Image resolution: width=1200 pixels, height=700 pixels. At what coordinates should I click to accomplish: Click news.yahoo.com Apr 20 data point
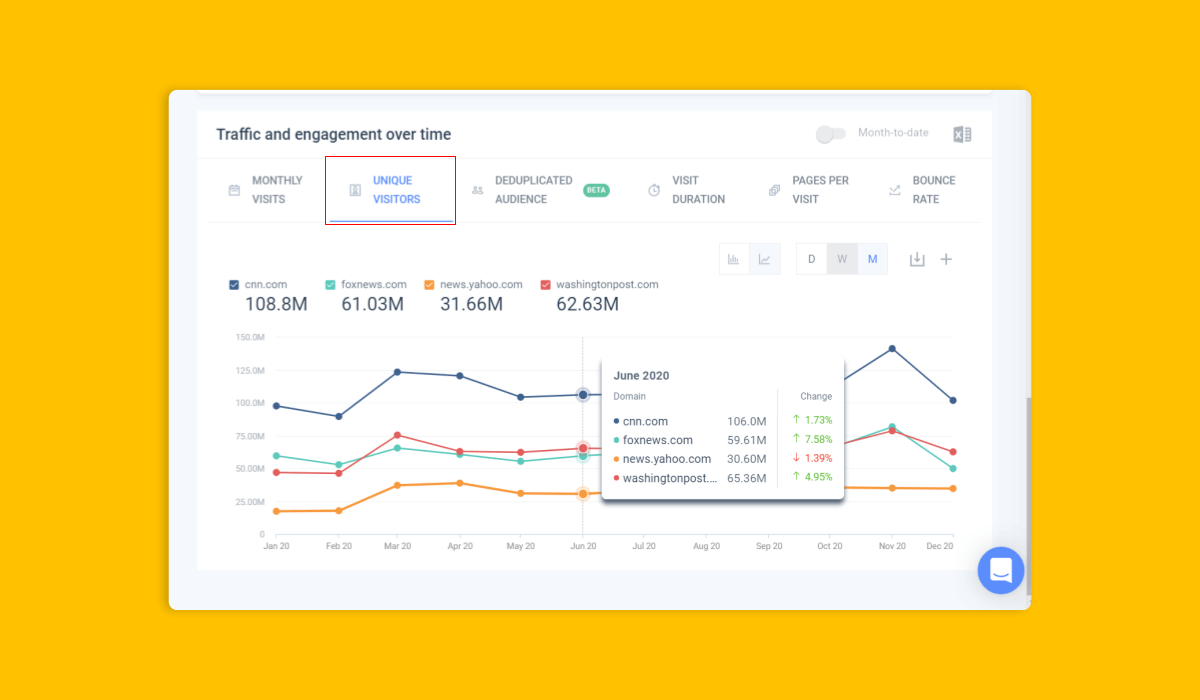(x=459, y=483)
